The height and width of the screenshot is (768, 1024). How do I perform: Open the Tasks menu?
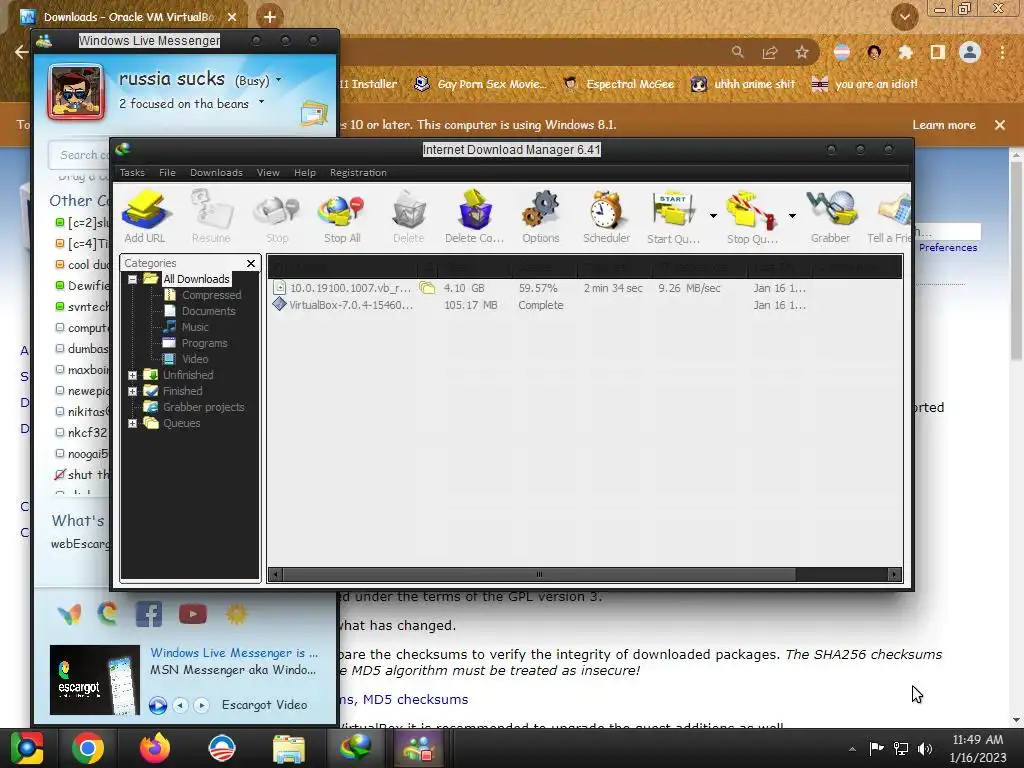(132, 172)
